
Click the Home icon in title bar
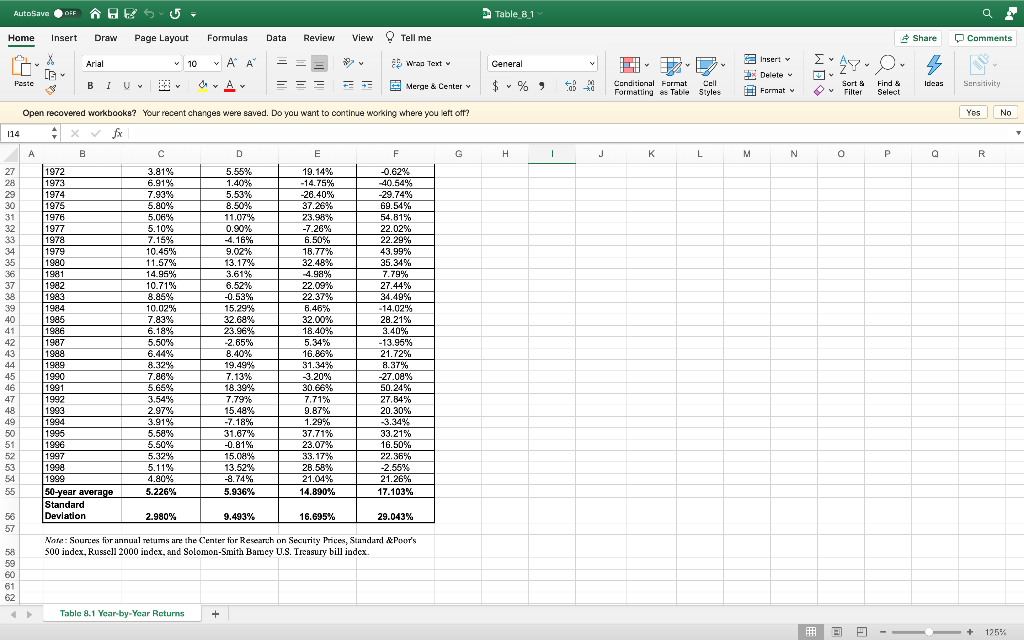[x=95, y=14]
